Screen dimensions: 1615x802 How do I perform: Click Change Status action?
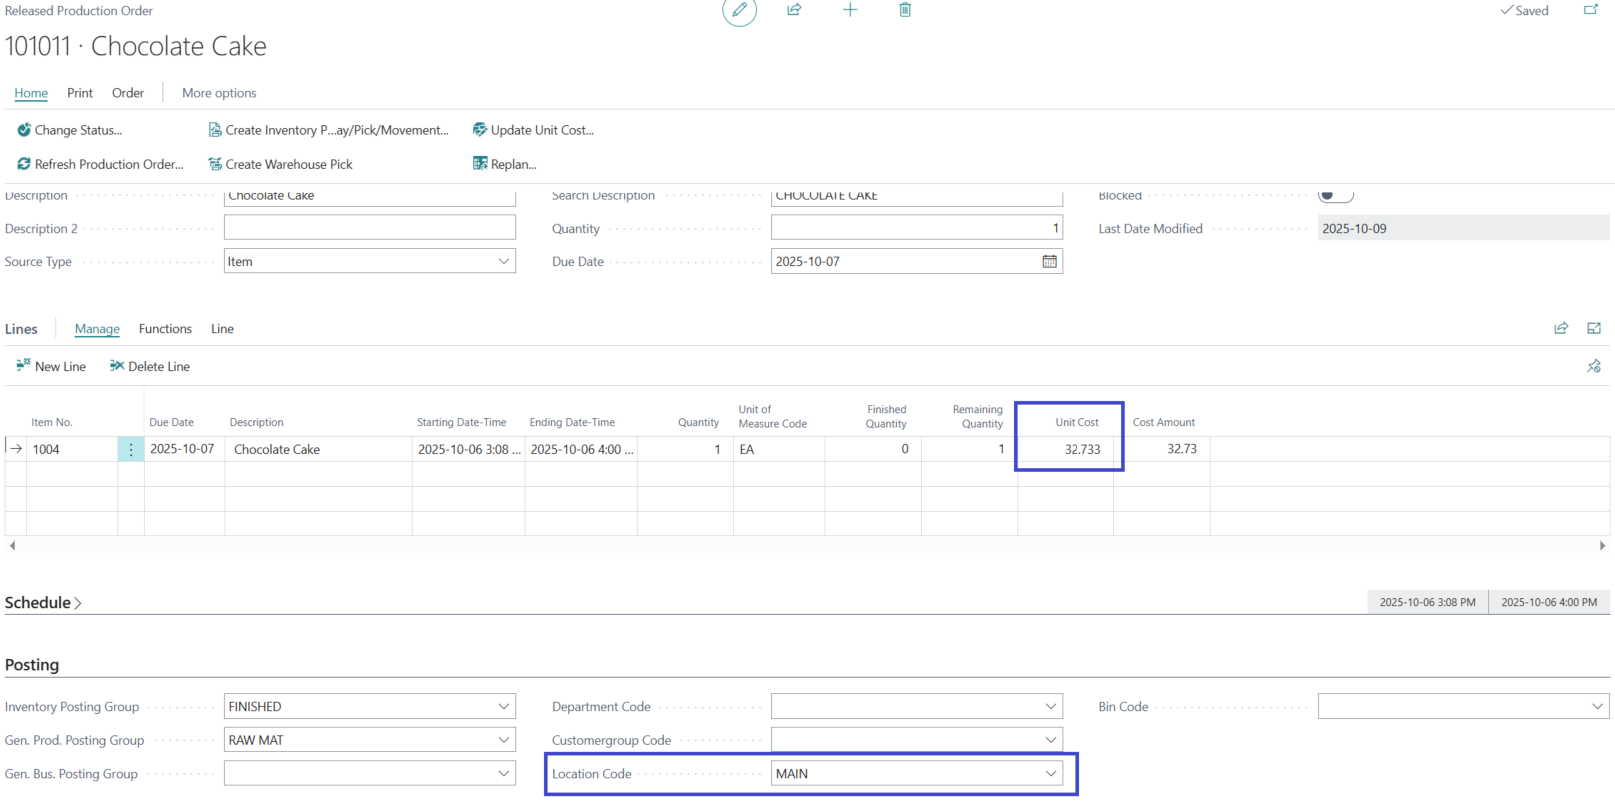tap(70, 130)
